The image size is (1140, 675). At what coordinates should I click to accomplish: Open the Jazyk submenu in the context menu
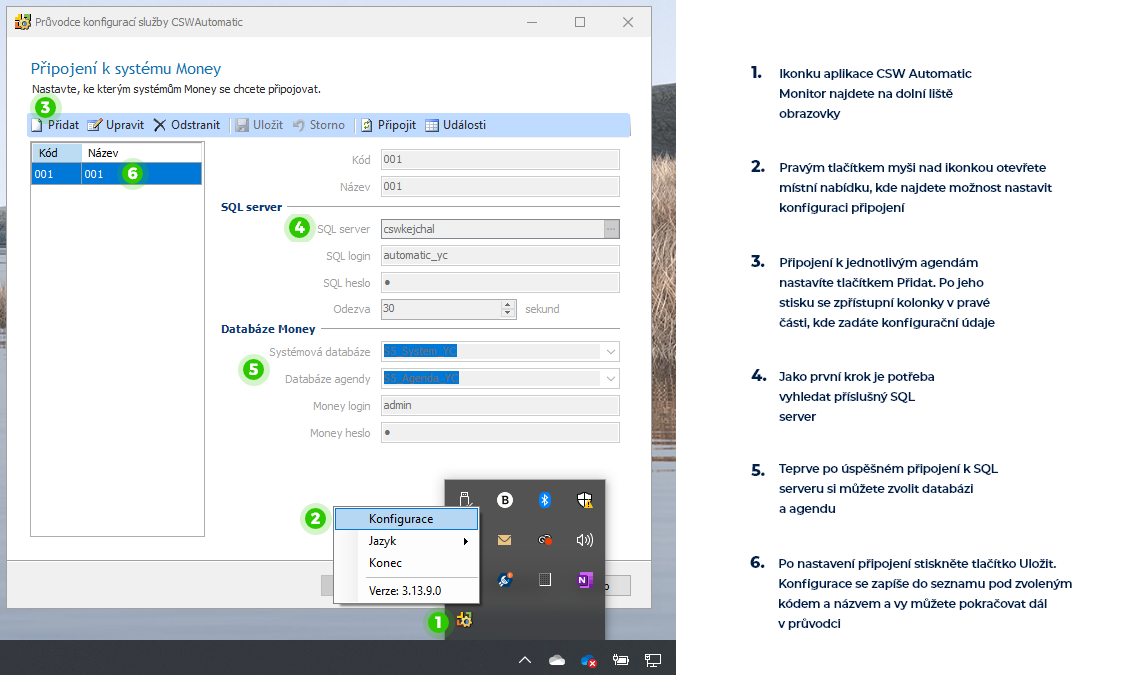pyautogui.click(x=406, y=541)
